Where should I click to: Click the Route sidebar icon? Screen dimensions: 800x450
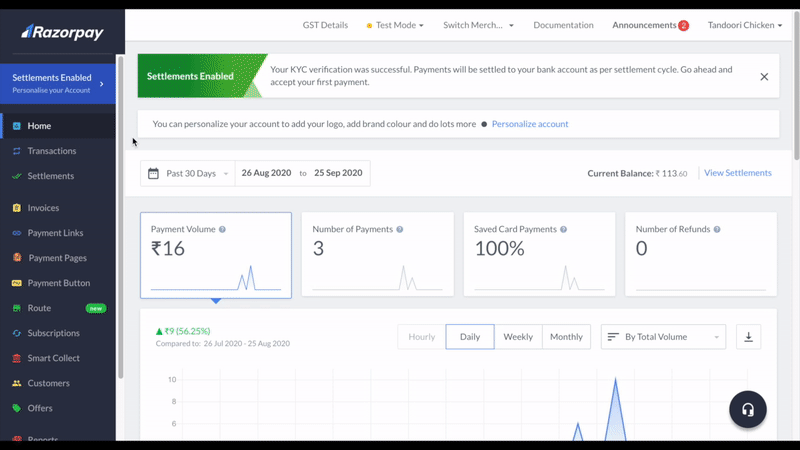16,308
